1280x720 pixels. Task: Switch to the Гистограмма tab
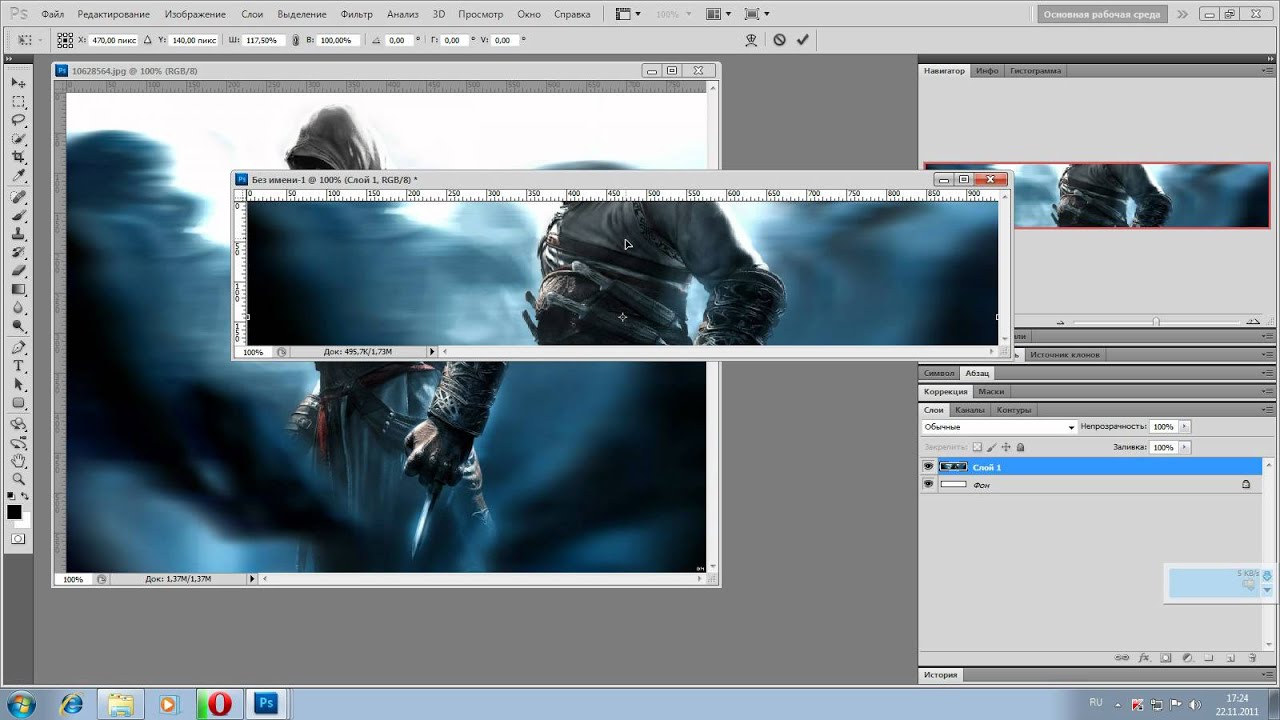(1035, 71)
